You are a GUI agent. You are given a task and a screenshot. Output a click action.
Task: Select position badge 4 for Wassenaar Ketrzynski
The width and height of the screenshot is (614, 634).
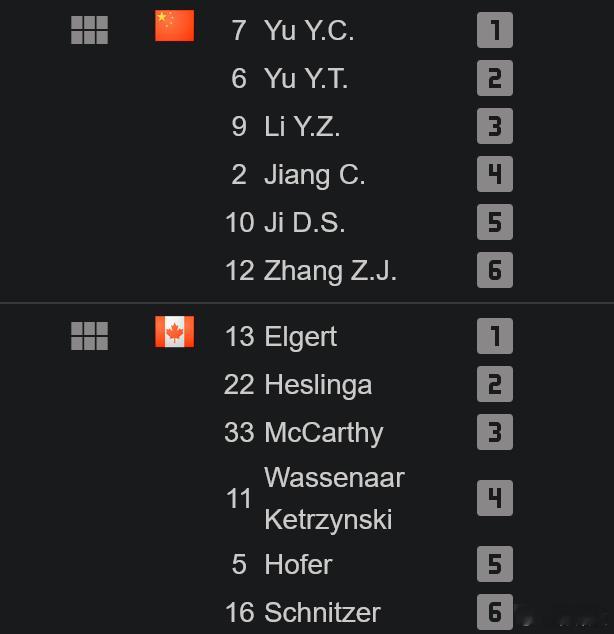(x=495, y=498)
